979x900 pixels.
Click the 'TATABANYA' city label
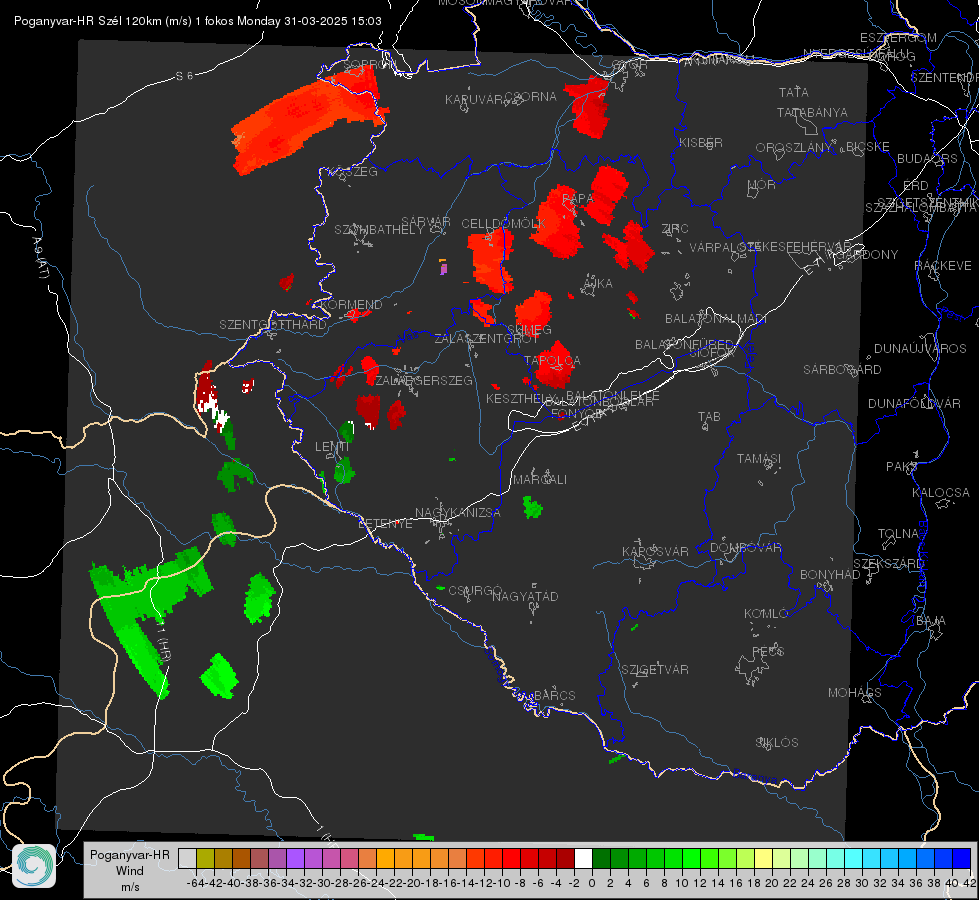coord(812,112)
